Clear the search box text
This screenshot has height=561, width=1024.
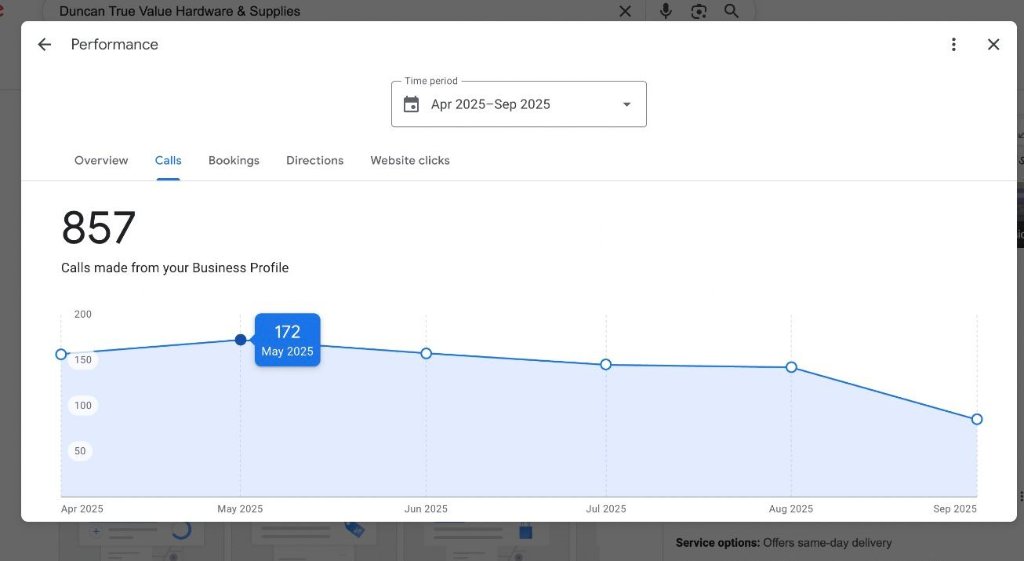625,11
